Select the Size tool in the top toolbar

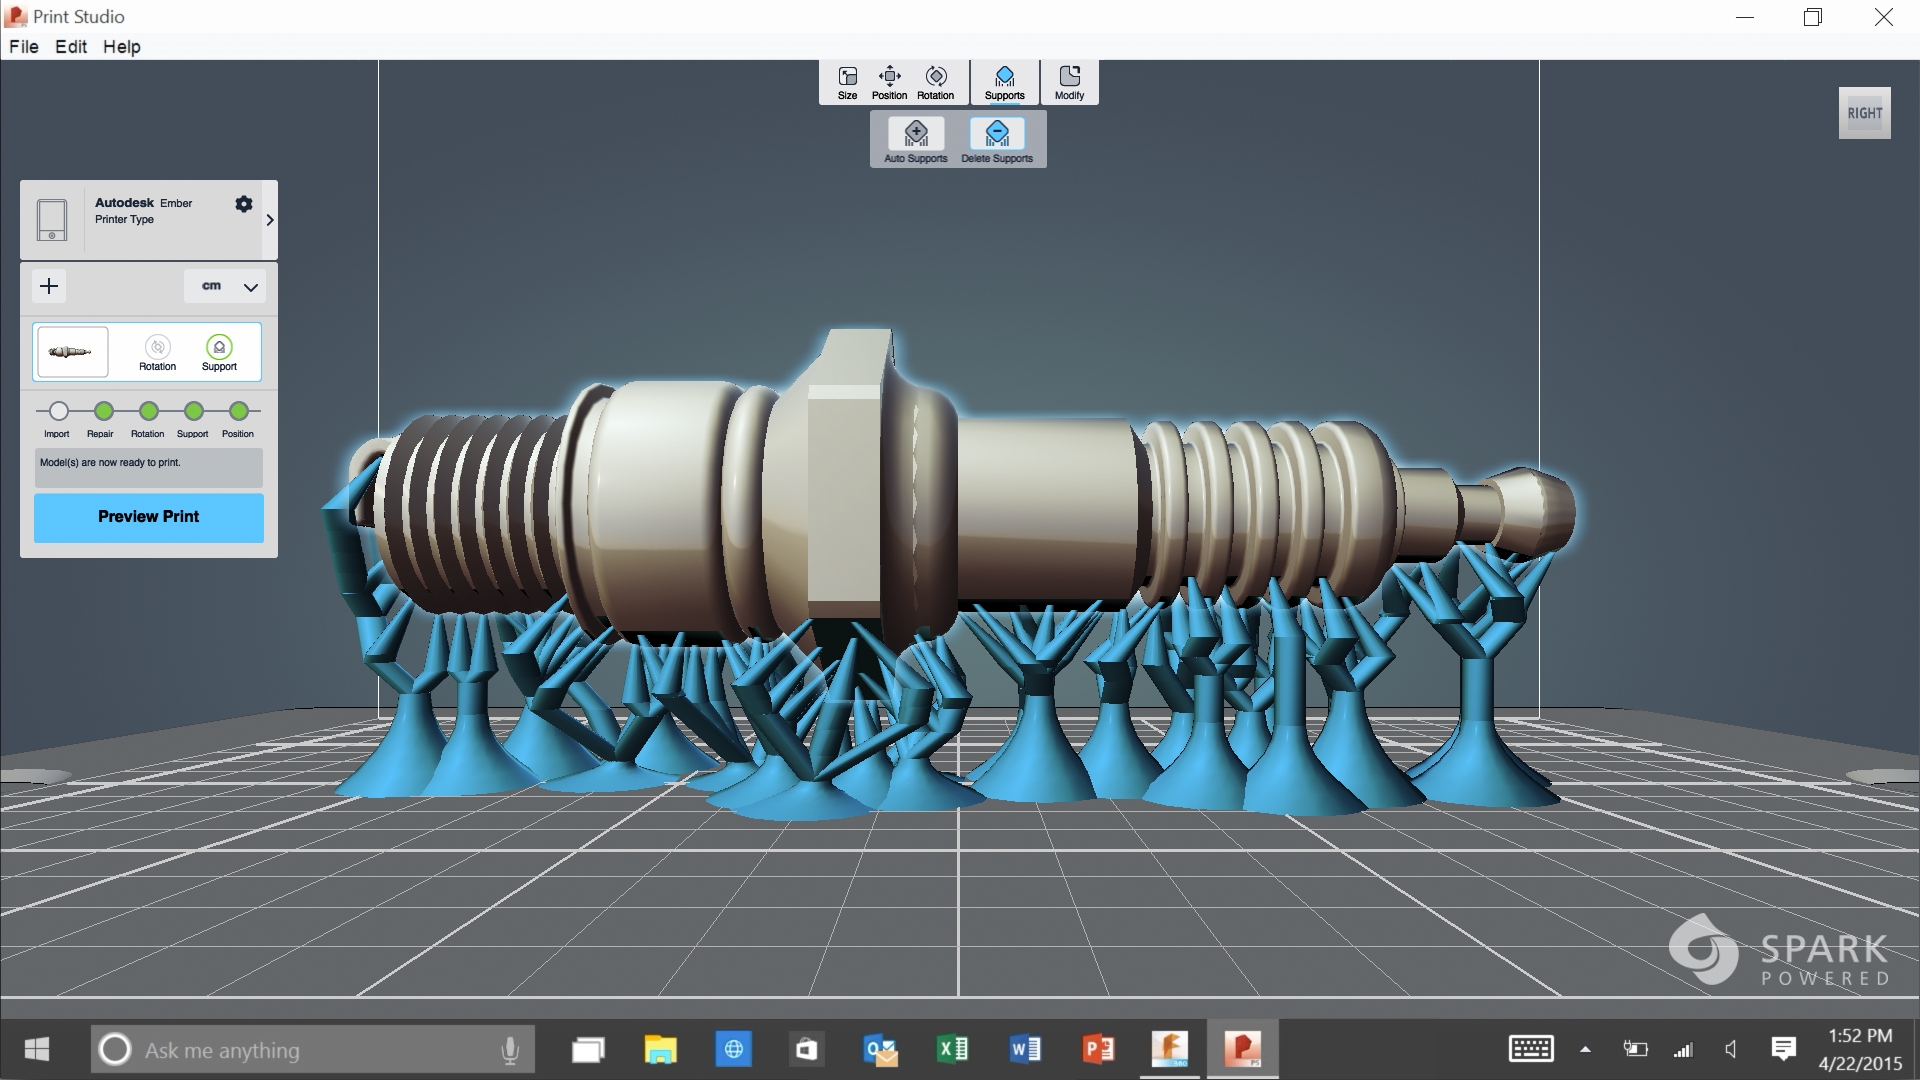point(847,82)
